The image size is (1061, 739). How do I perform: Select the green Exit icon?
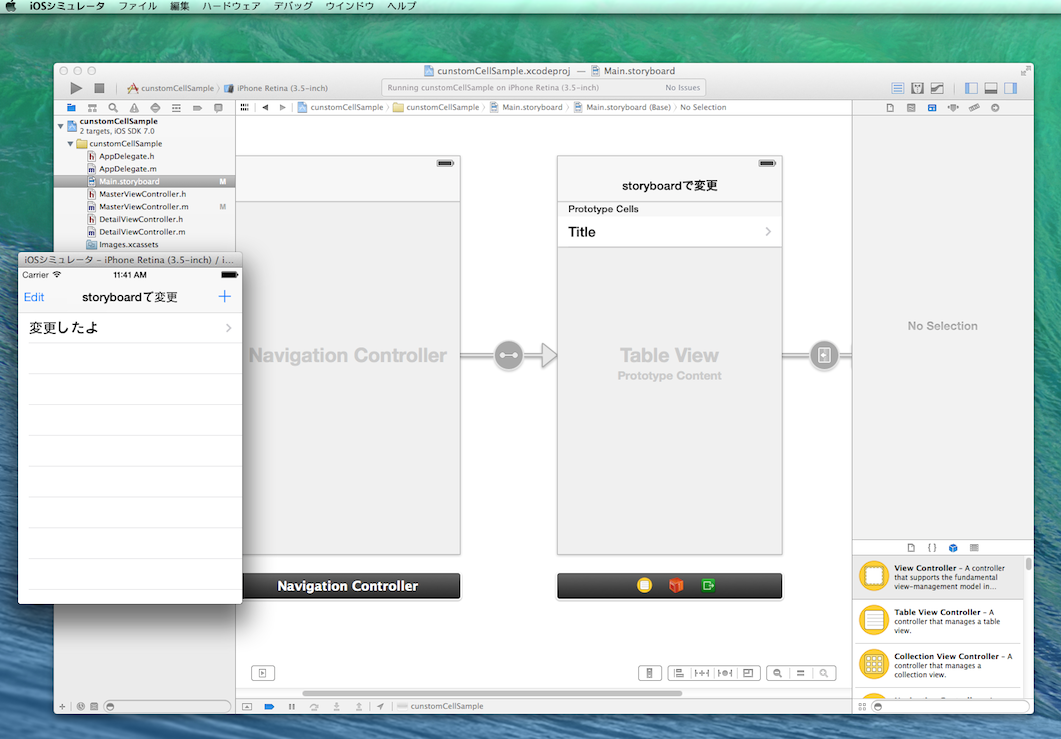point(708,585)
